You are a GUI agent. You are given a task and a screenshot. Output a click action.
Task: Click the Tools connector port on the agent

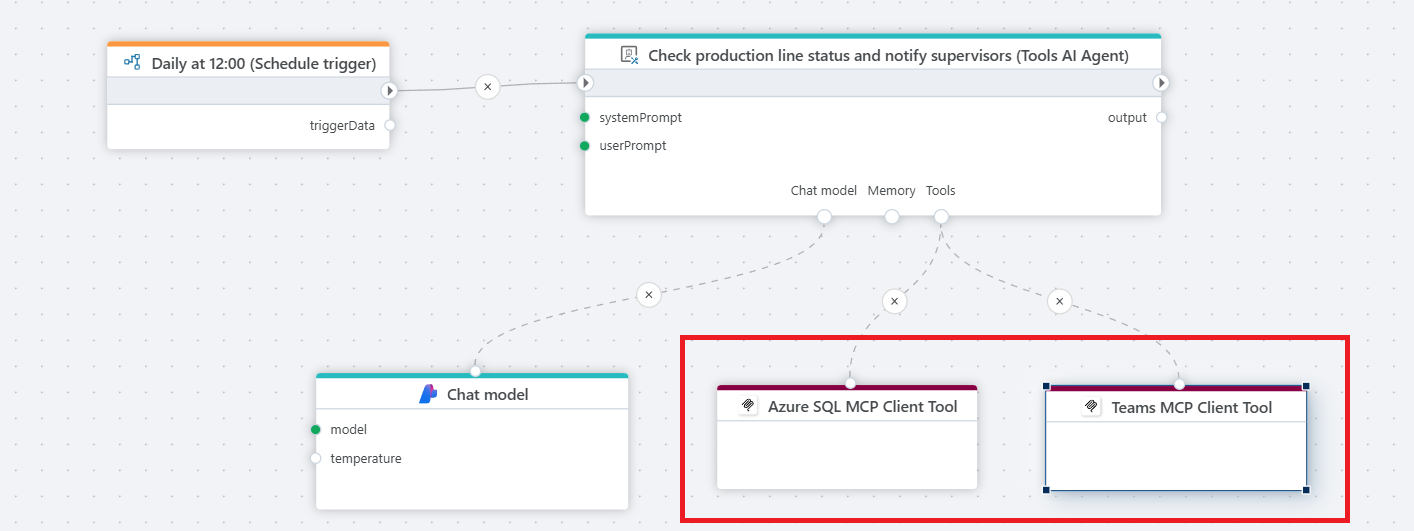pos(940,217)
